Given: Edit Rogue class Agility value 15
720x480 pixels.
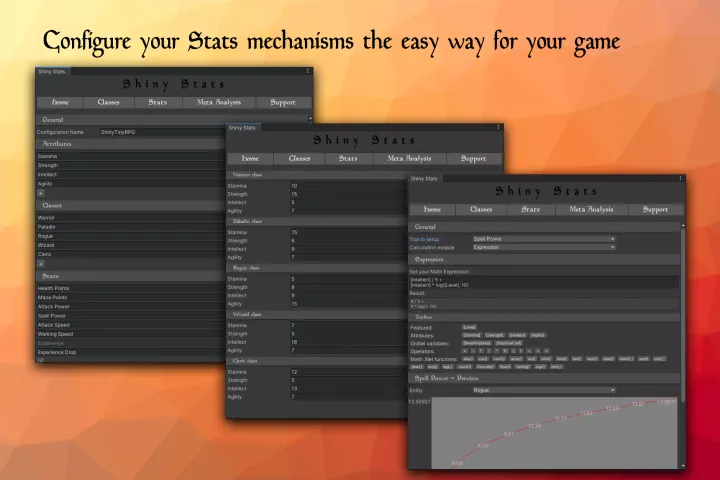Looking at the screenshot, I should point(349,304).
